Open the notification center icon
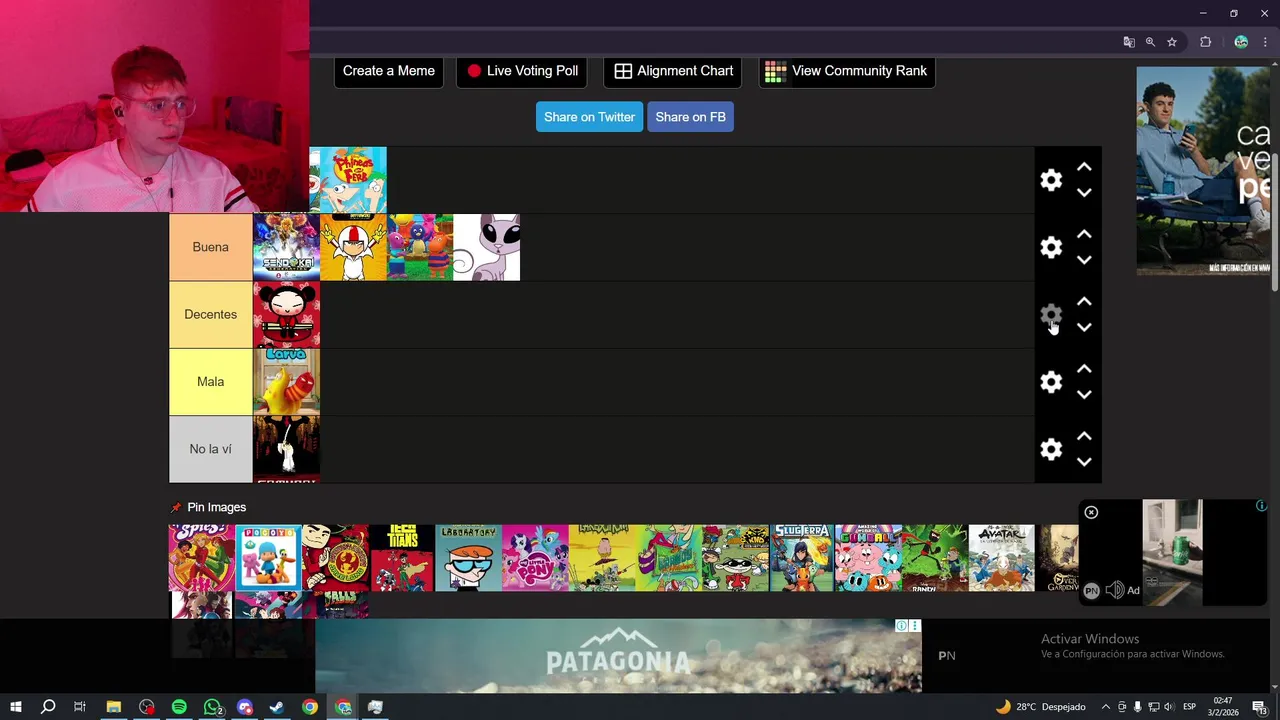The image size is (1280, 720). (1259, 707)
